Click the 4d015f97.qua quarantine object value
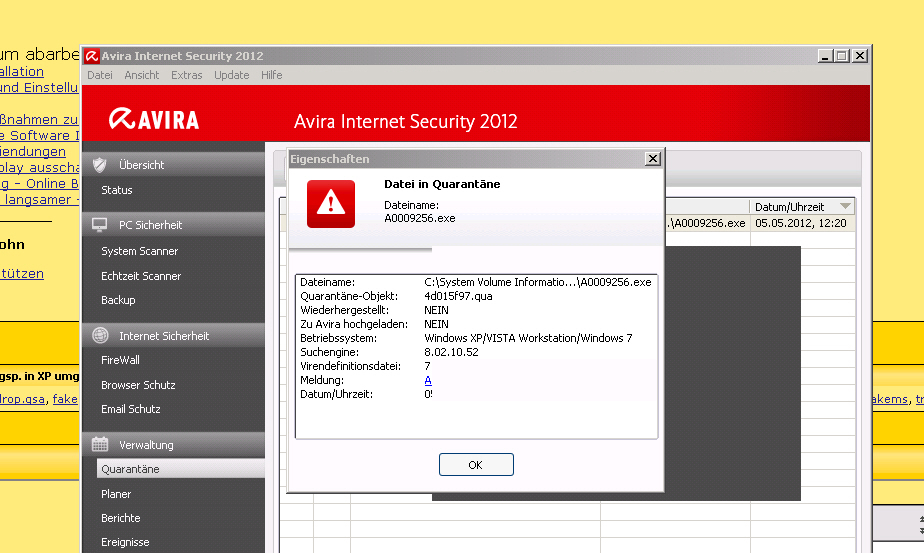Screen dimensions: 924x553 click(458, 296)
